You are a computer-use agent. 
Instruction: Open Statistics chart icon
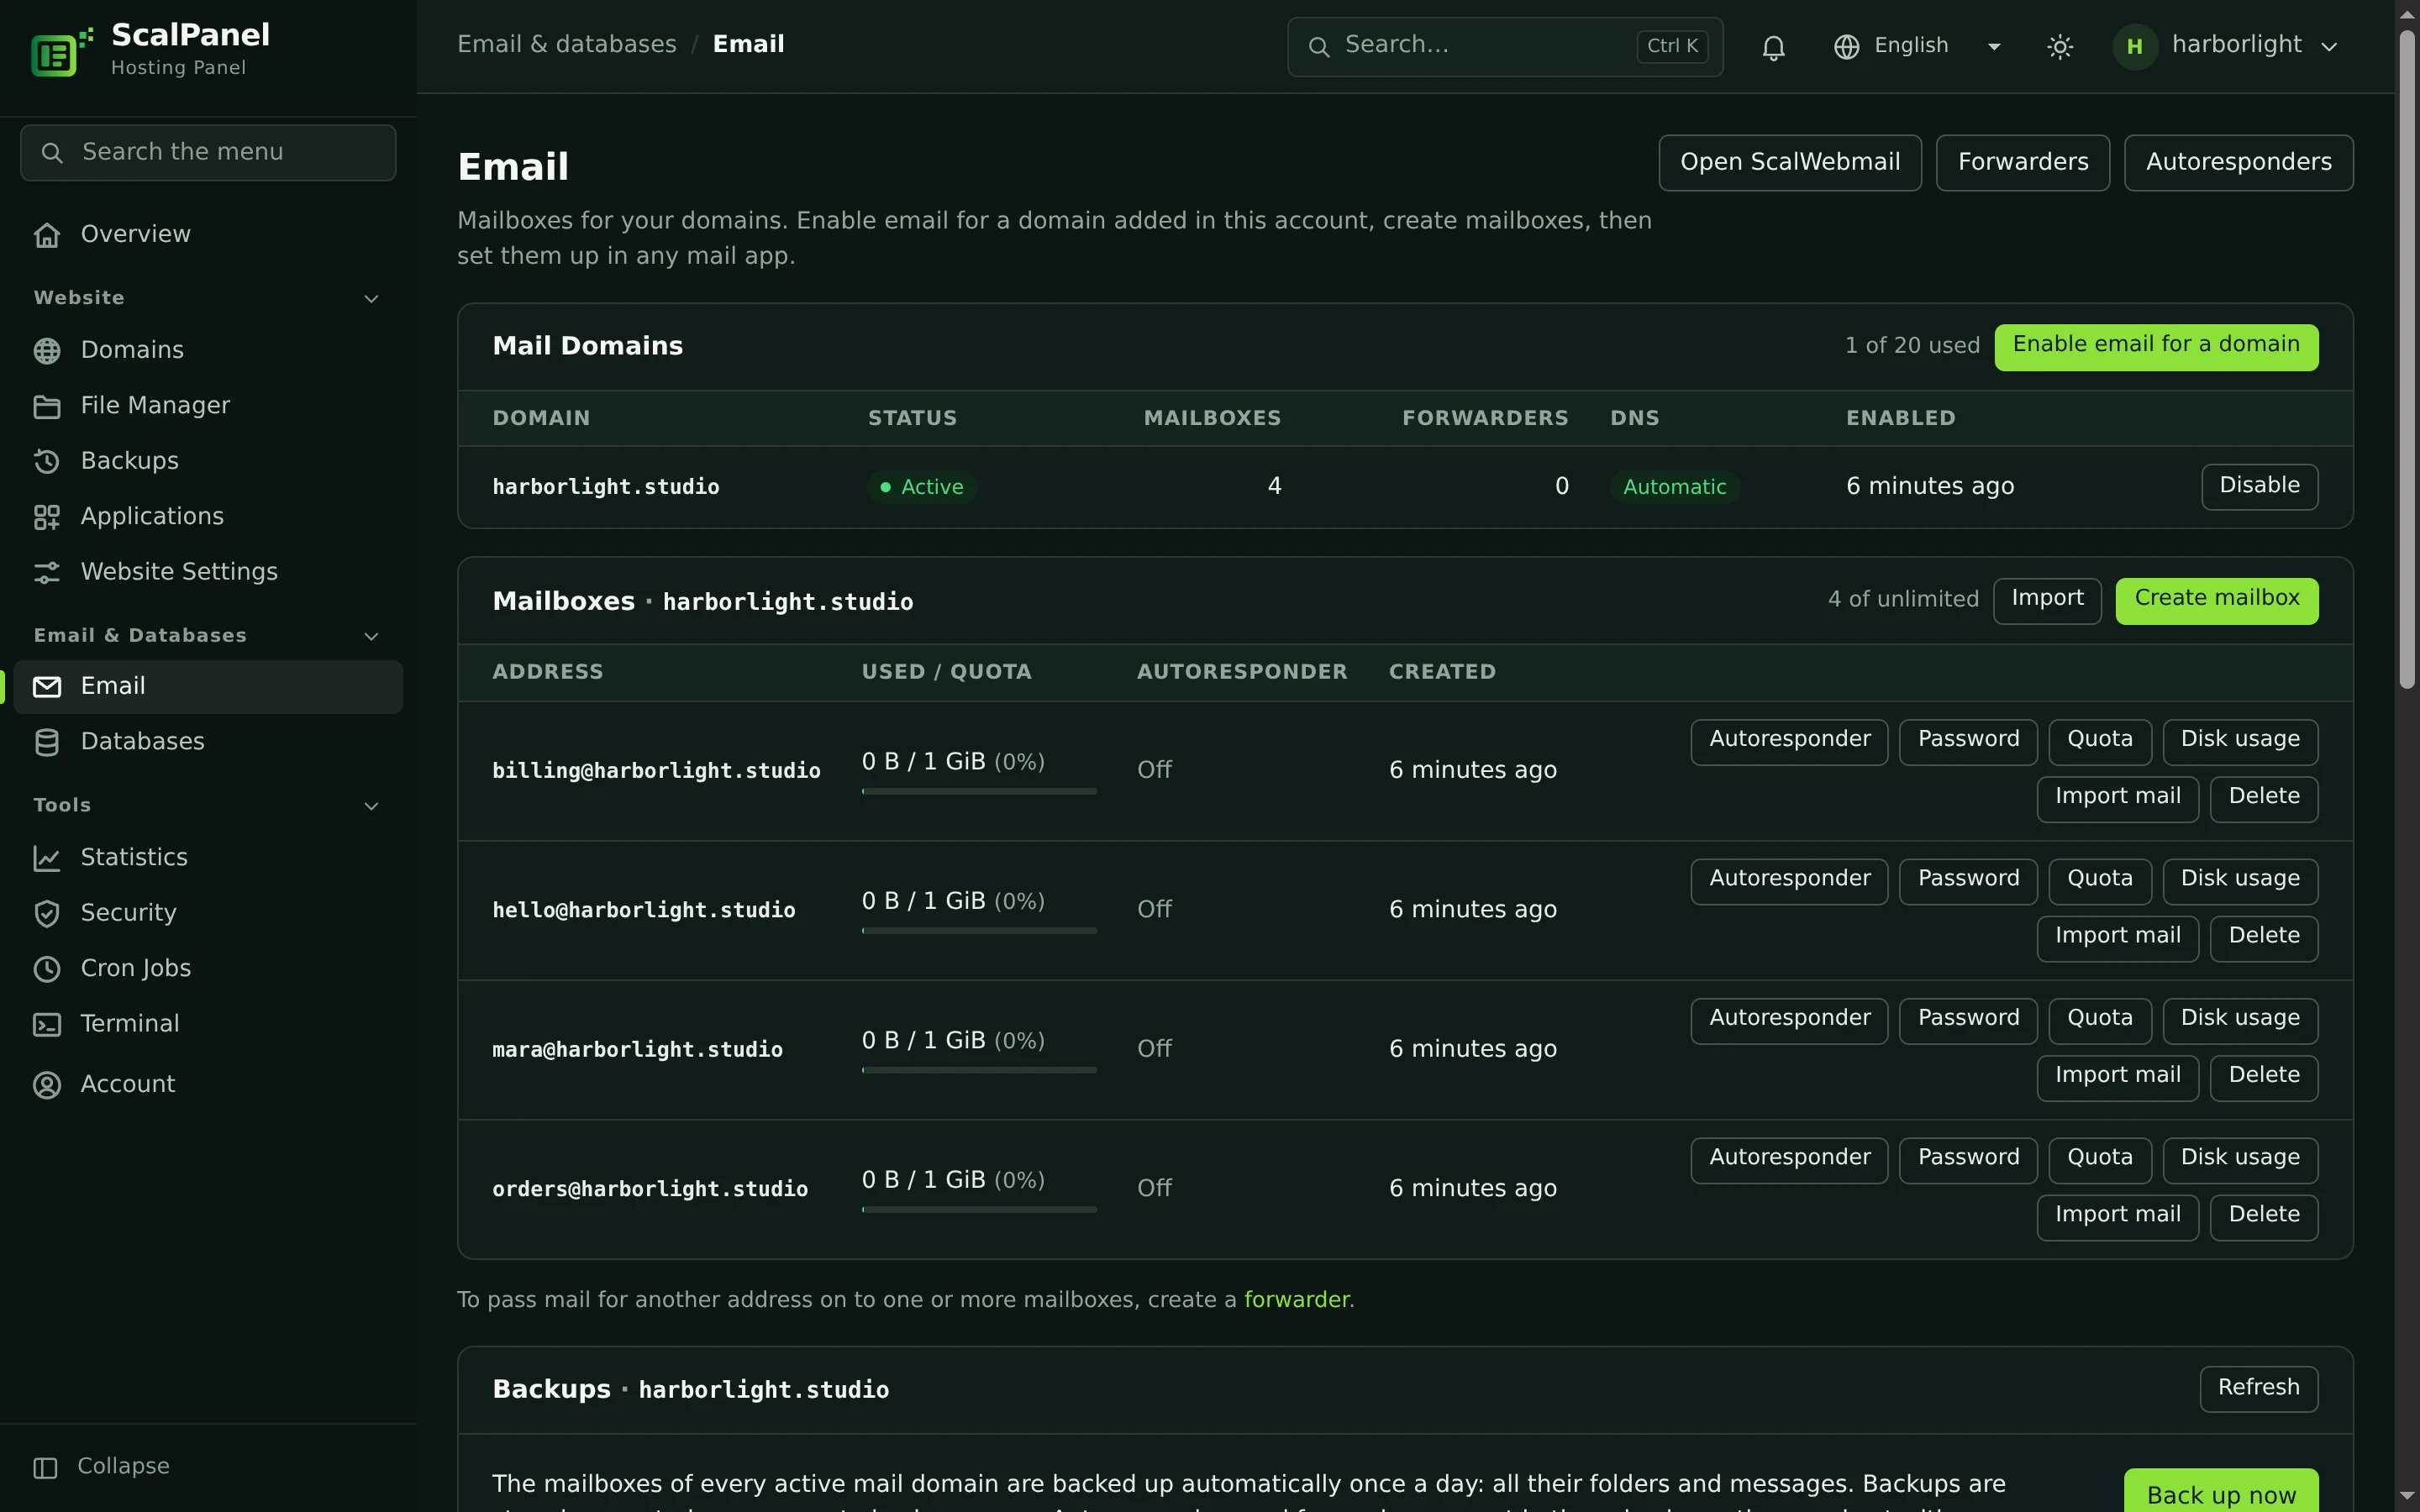click(47, 858)
